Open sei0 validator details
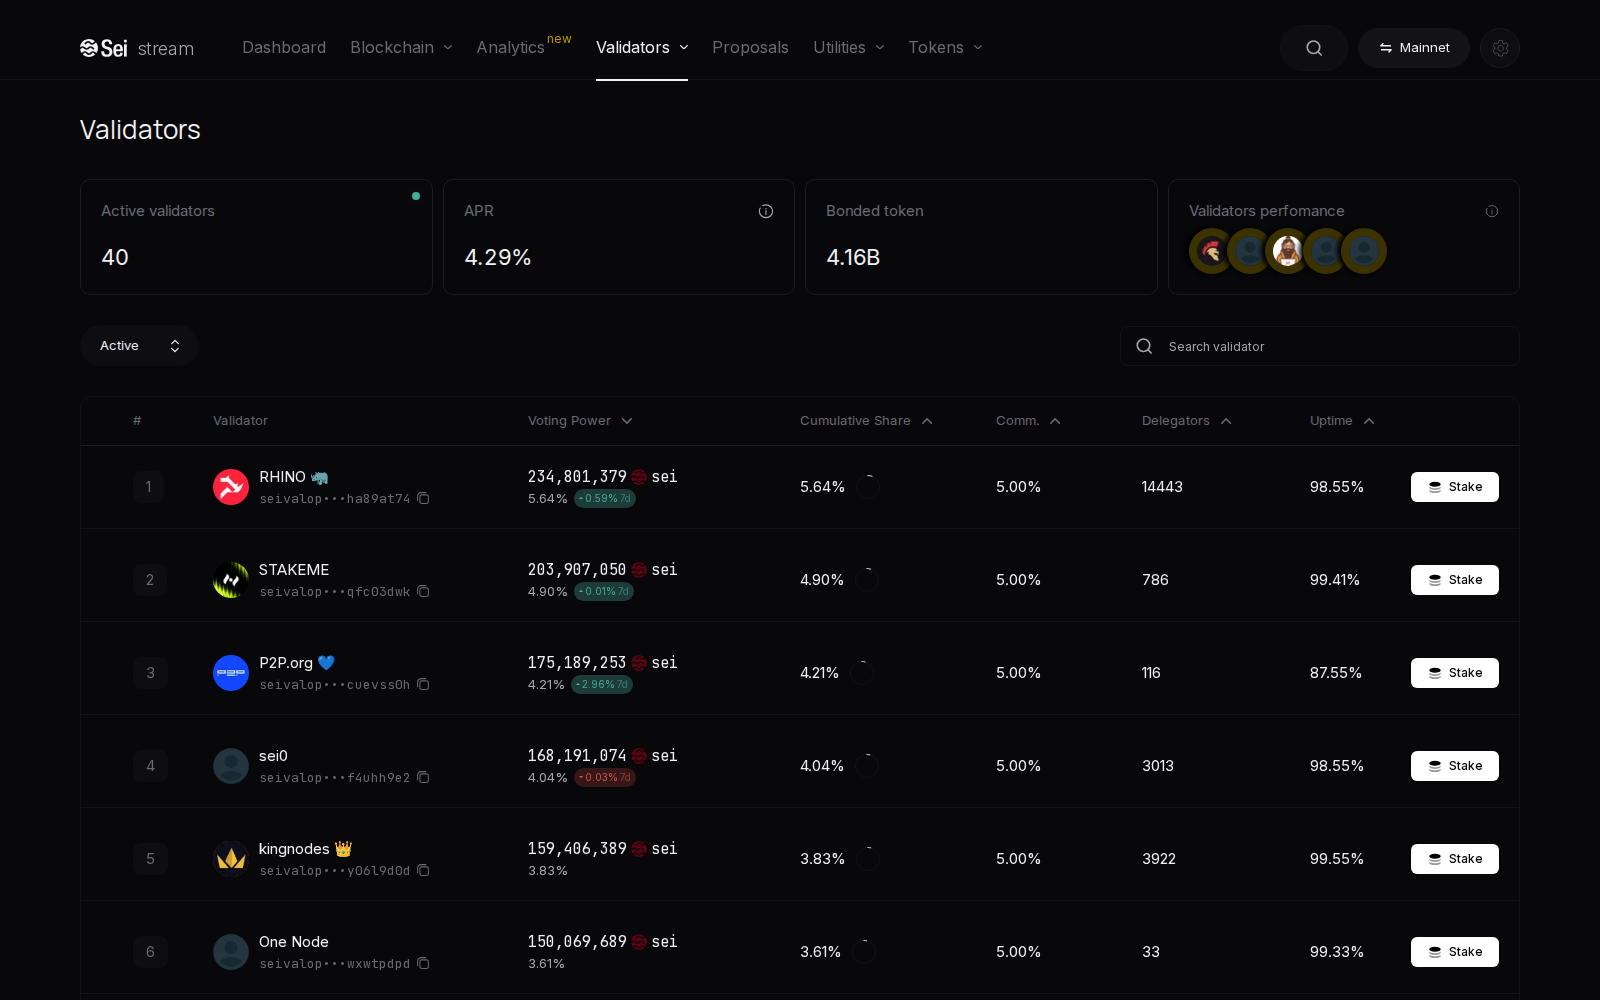The width and height of the screenshot is (1600, 1000). pos(273,756)
